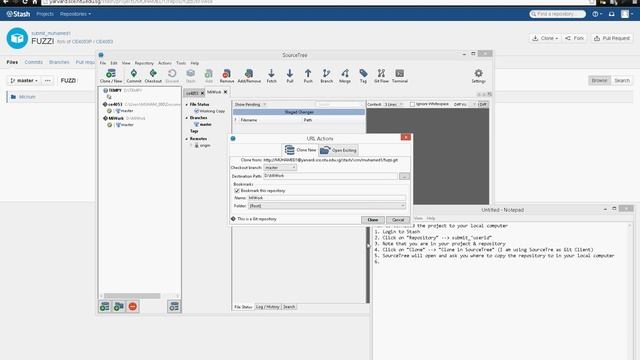This screenshot has width=640, height=360.
Task: Click the Projects link in the Stash header
Action: coord(45,14)
